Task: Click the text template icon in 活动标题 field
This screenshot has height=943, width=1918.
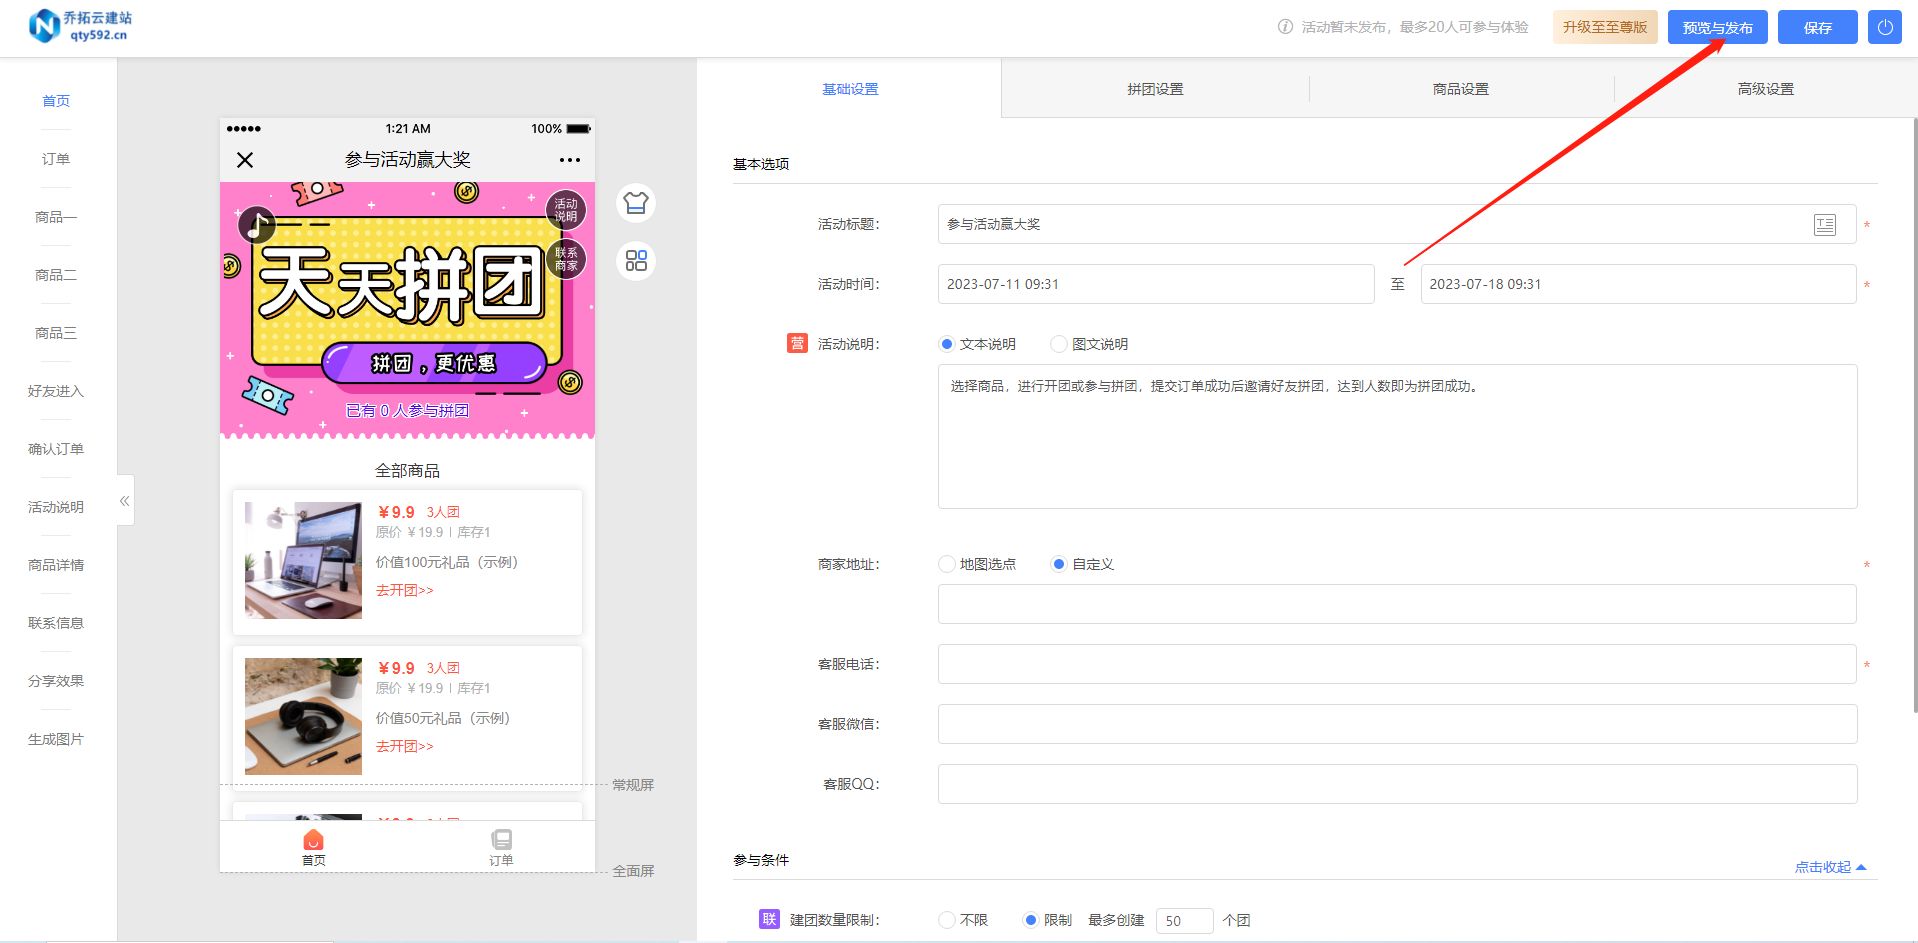Action: point(1825,225)
